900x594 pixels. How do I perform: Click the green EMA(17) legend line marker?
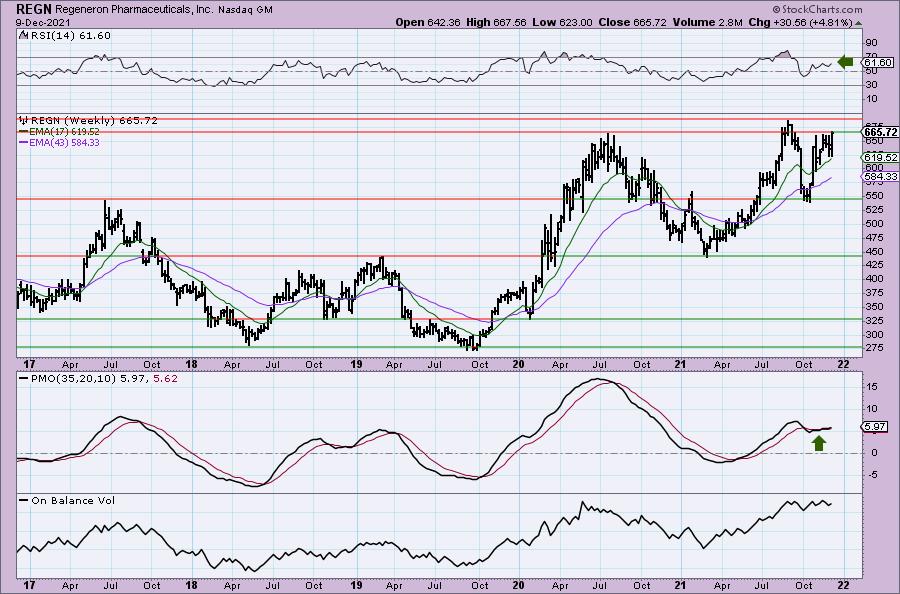24,131
